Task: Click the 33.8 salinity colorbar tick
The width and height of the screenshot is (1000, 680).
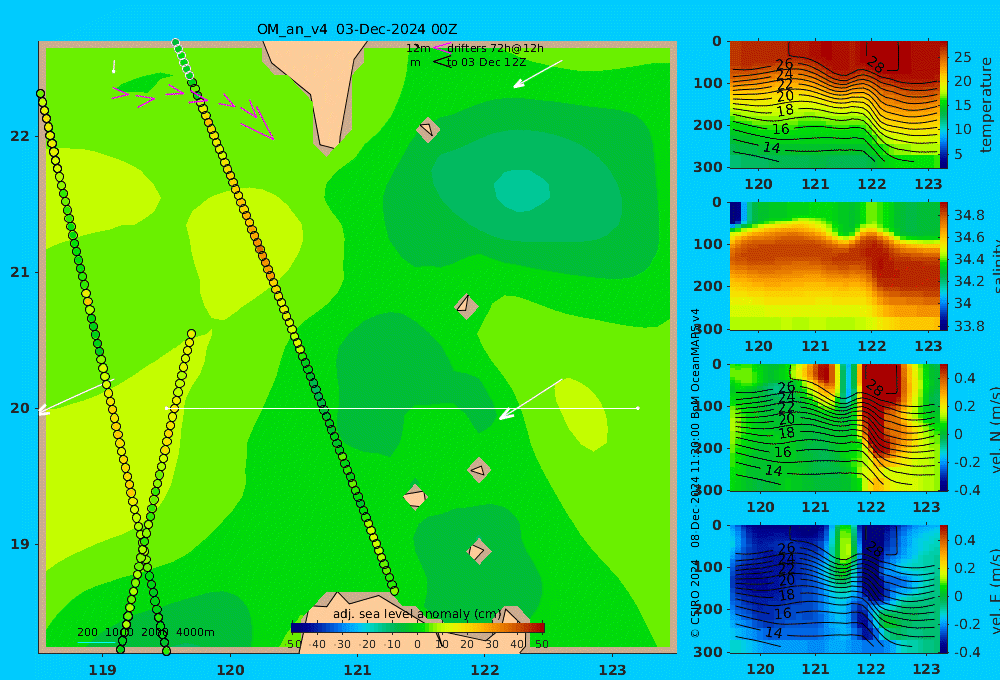Action: [x=969, y=326]
